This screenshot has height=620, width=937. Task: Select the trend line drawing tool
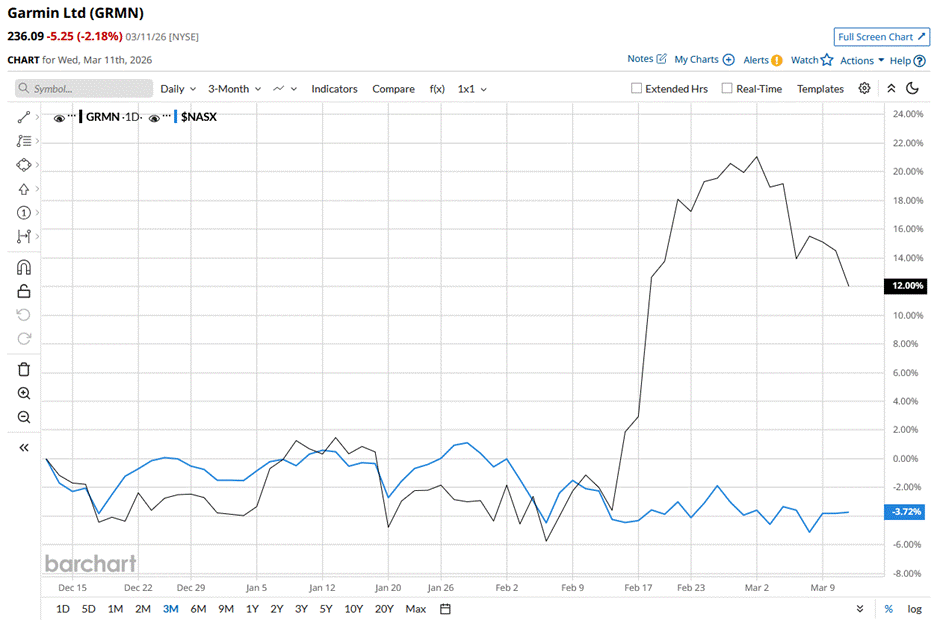(23, 117)
